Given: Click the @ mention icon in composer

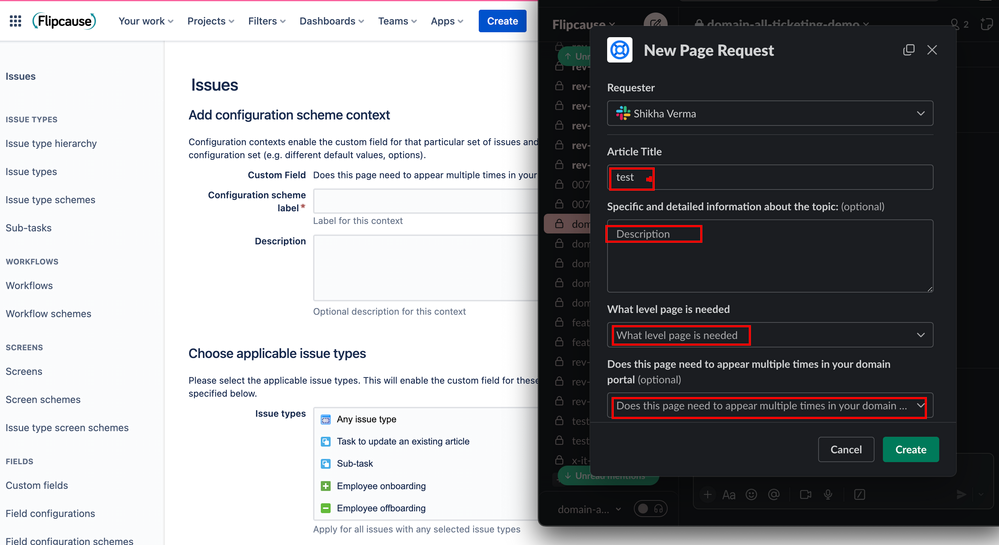Looking at the screenshot, I should (773, 495).
